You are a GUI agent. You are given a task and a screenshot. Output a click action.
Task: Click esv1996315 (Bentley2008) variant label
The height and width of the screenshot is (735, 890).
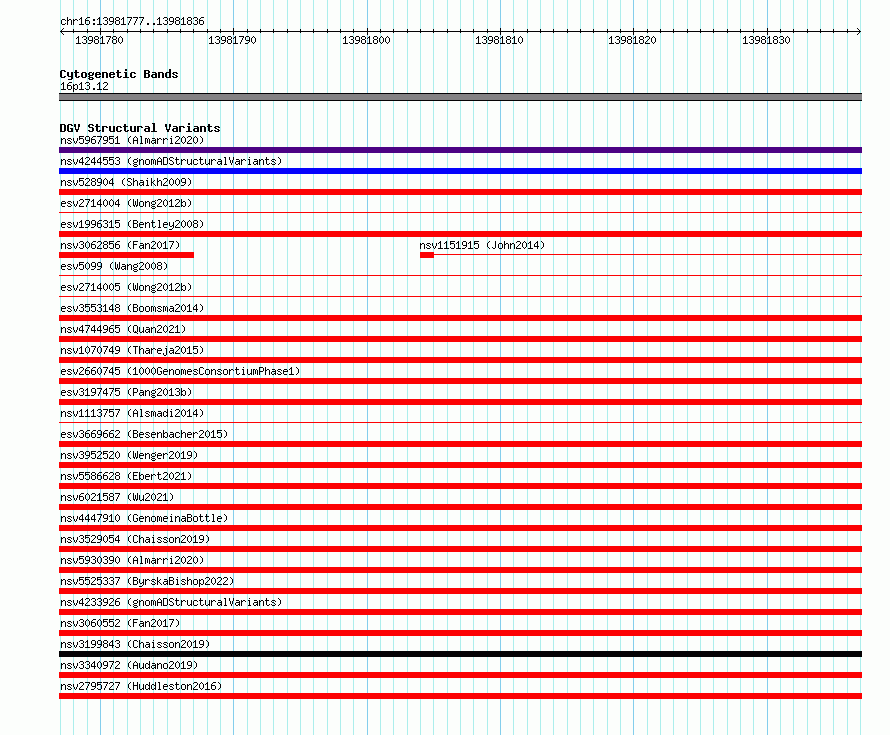132,224
